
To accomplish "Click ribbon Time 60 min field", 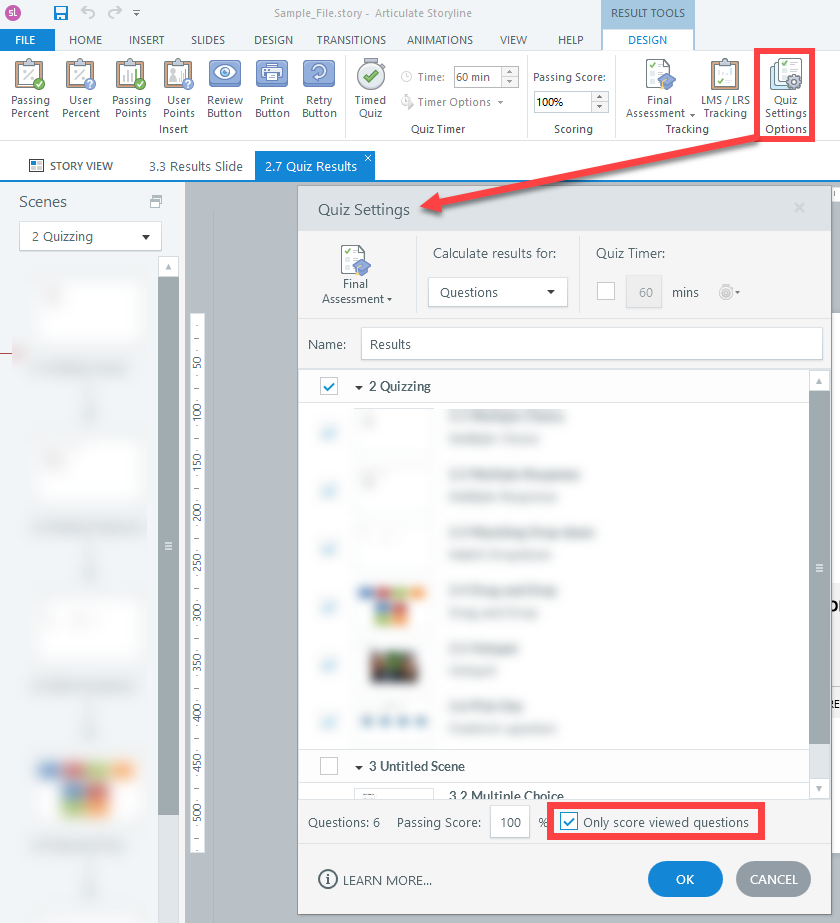I will (477, 77).
